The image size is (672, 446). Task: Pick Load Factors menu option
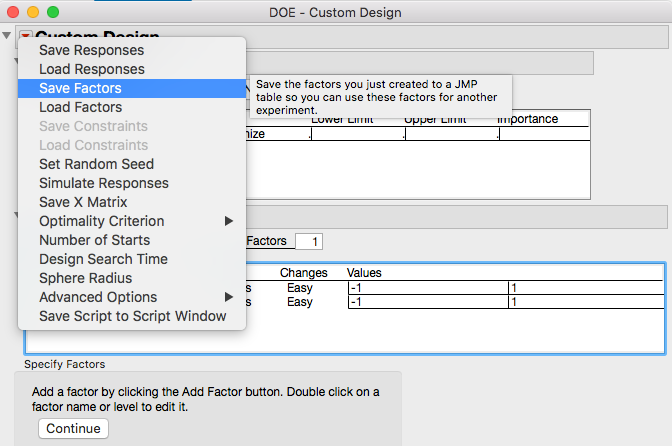click(x=80, y=107)
